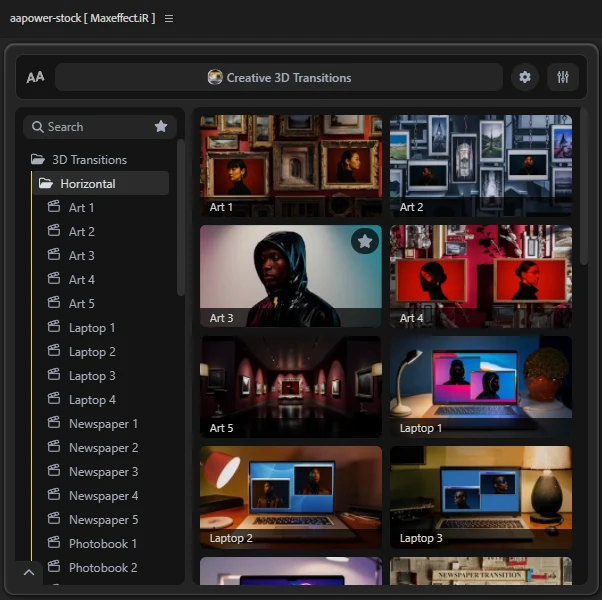Select Art 3 in the tree
The width and height of the screenshot is (602, 600).
tap(81, 256)
